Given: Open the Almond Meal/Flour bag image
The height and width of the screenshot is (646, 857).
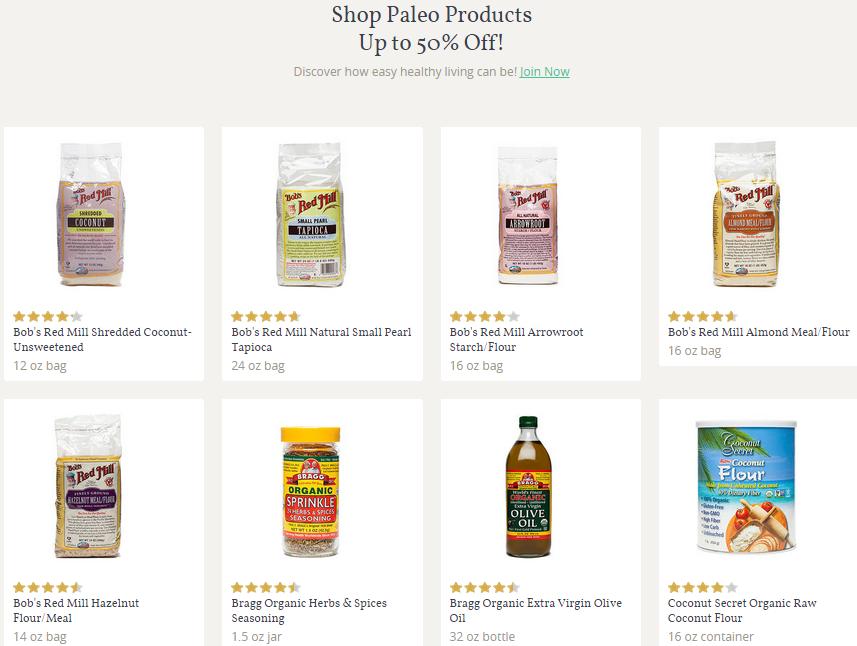Looking at the screenshot, I should 746,214.
